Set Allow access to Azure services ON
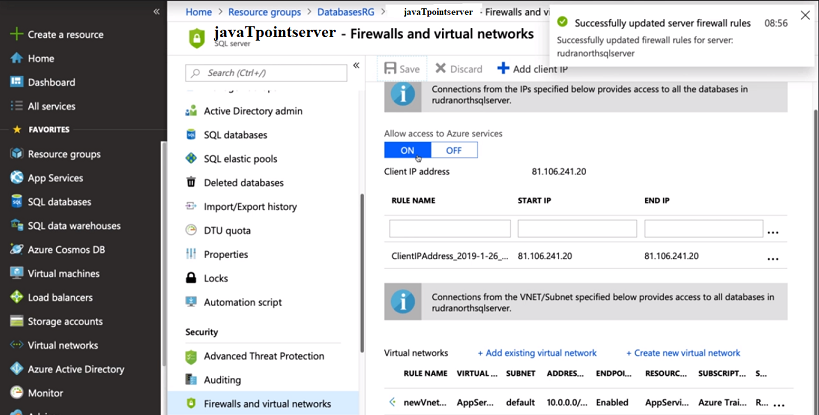819x415 pixels. click(407, 150)
